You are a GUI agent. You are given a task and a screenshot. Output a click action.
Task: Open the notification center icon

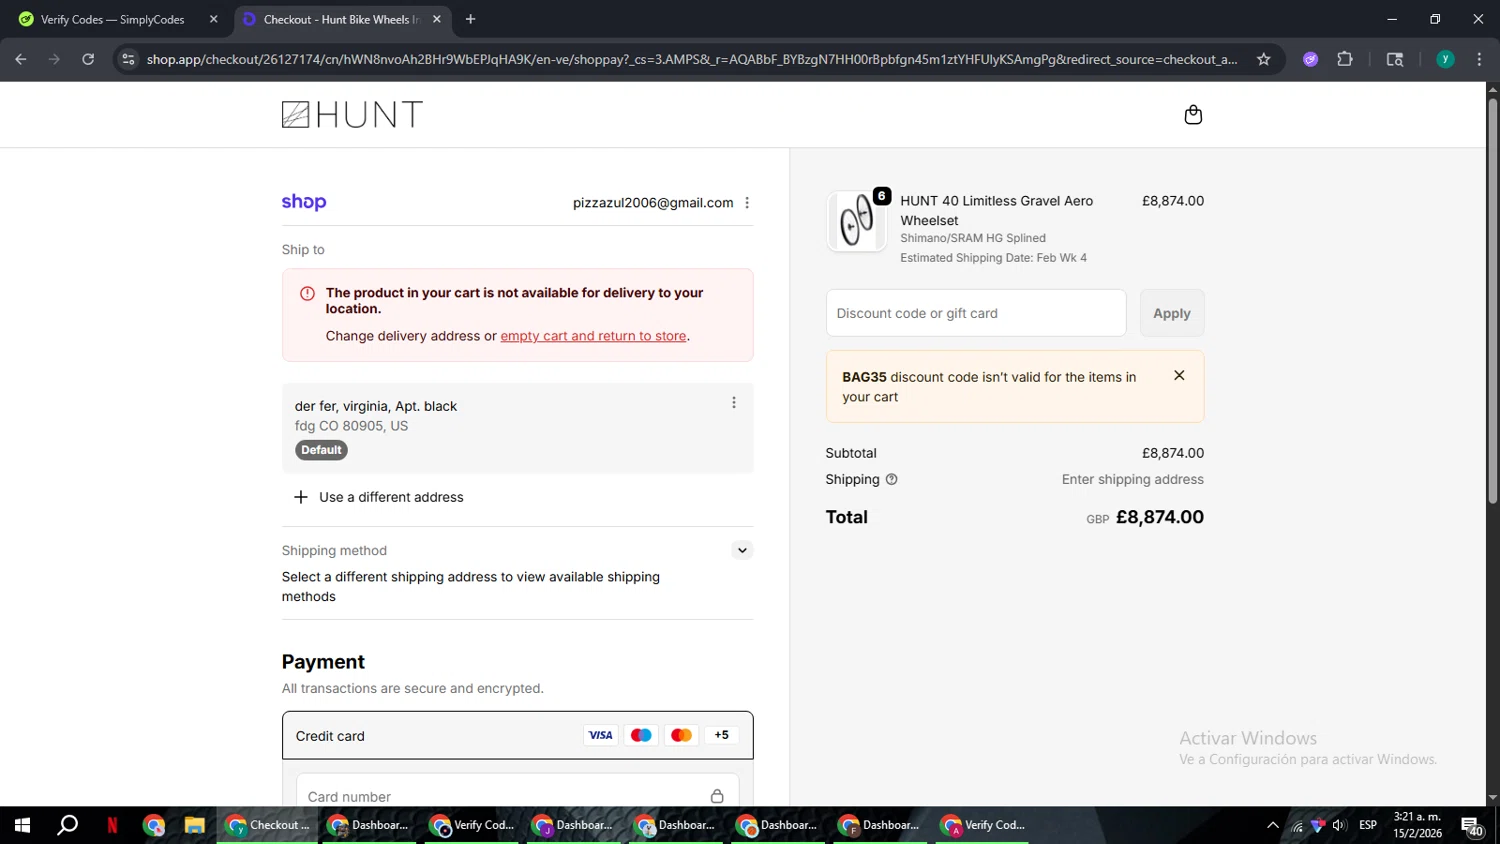click(1472, 826)
